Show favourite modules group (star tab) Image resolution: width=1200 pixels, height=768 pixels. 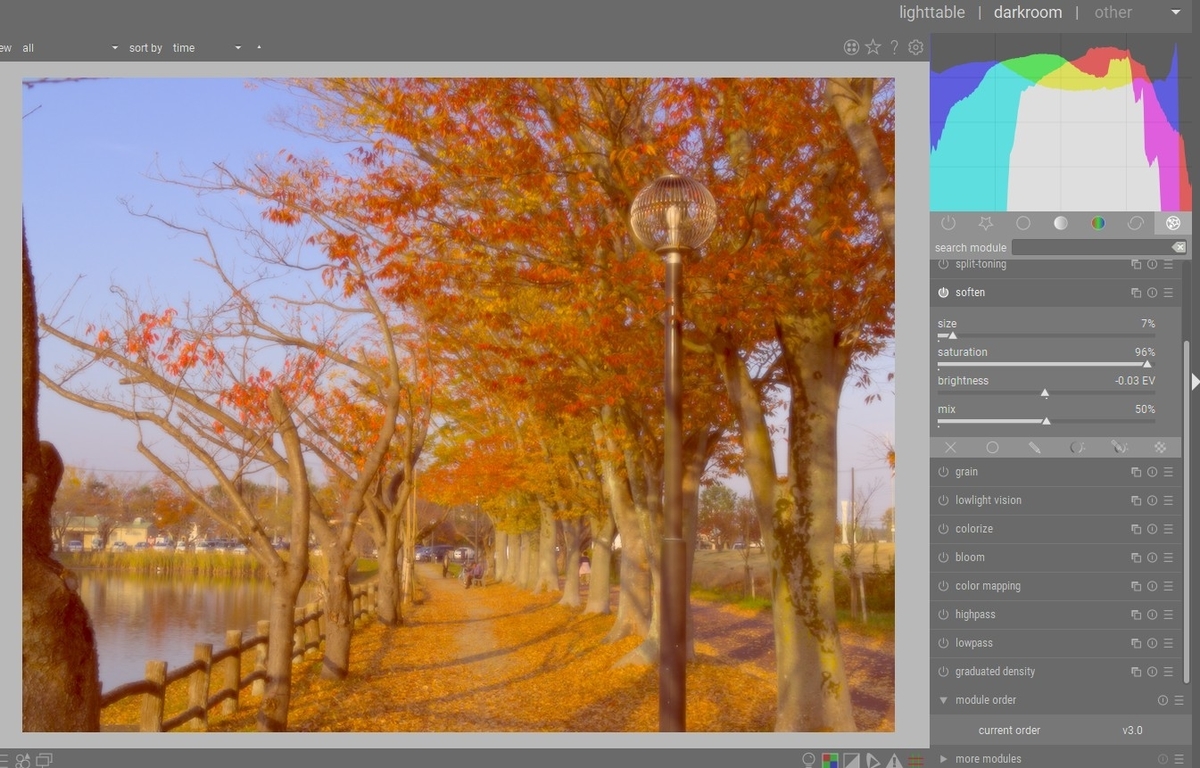[985, 223]
